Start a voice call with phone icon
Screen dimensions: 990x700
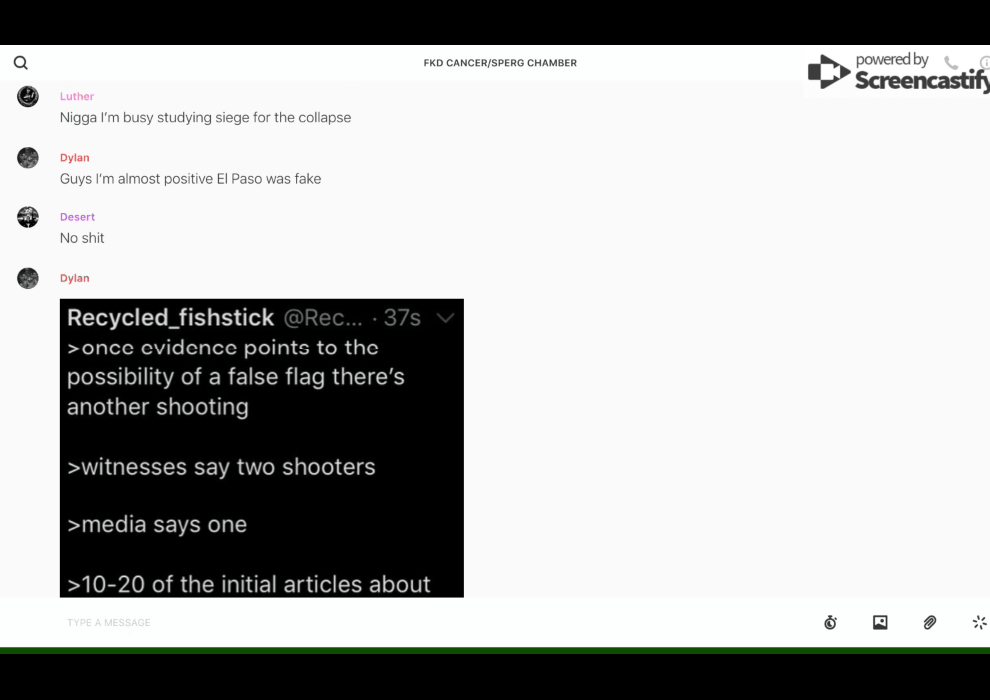click(950, 63)
